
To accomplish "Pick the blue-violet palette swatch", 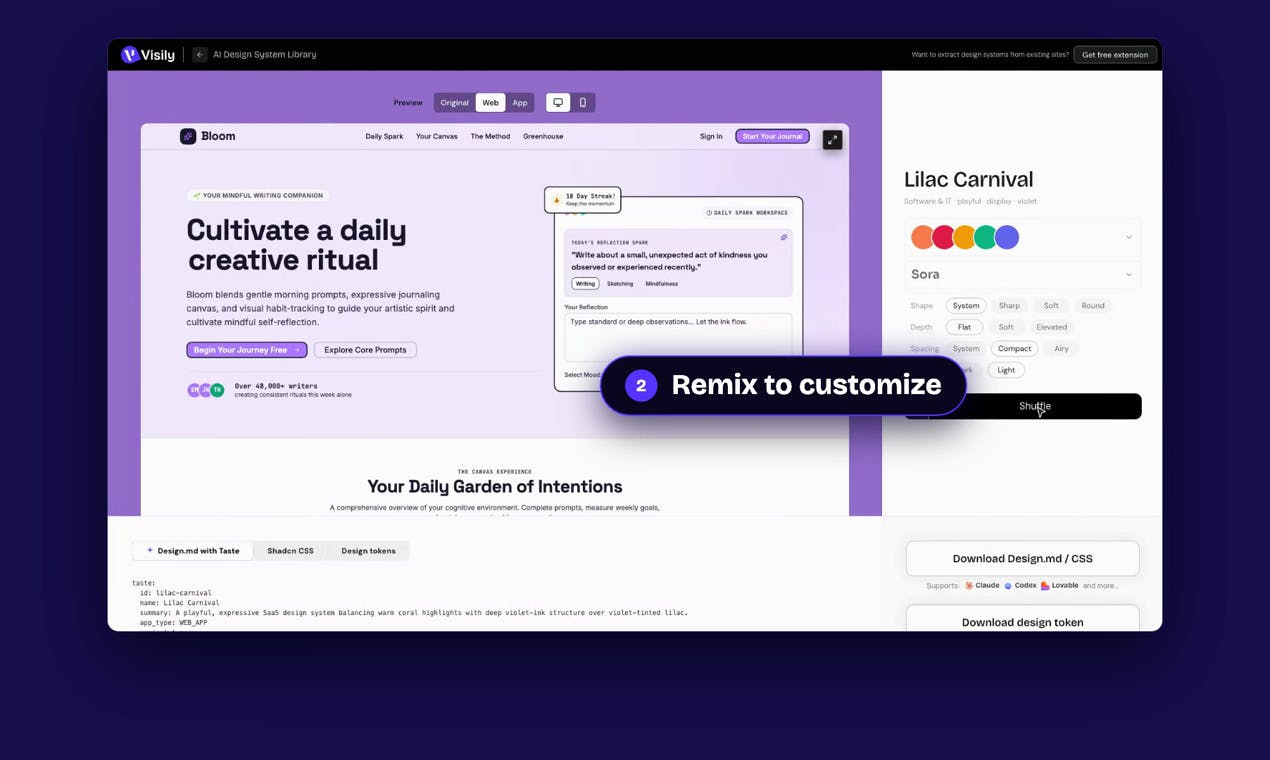I will click(1007, 237).
